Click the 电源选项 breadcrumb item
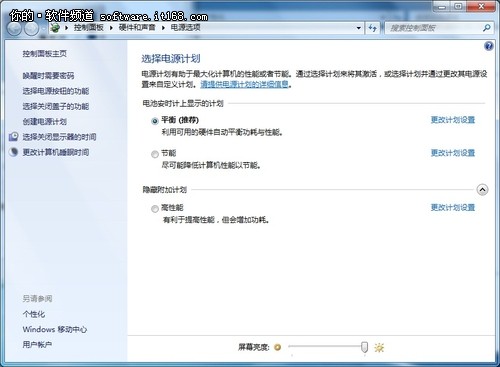This screenshot has width=500, height=367. [186, 27]
